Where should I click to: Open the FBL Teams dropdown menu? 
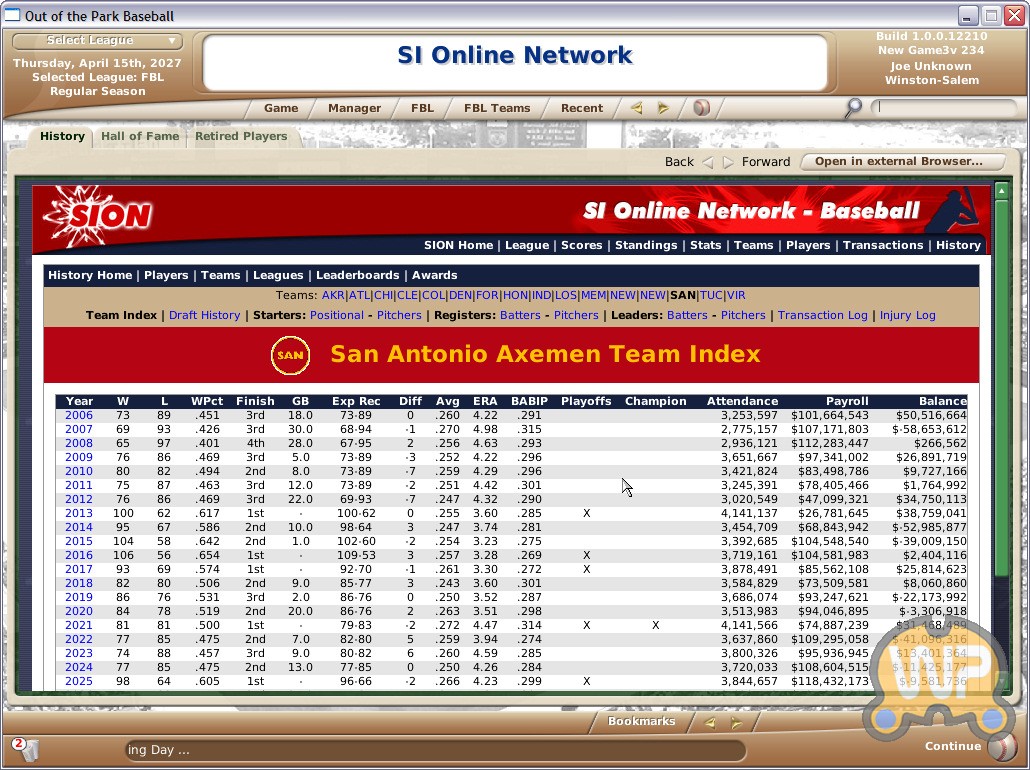pyautogui.click(x=497, y=108)
